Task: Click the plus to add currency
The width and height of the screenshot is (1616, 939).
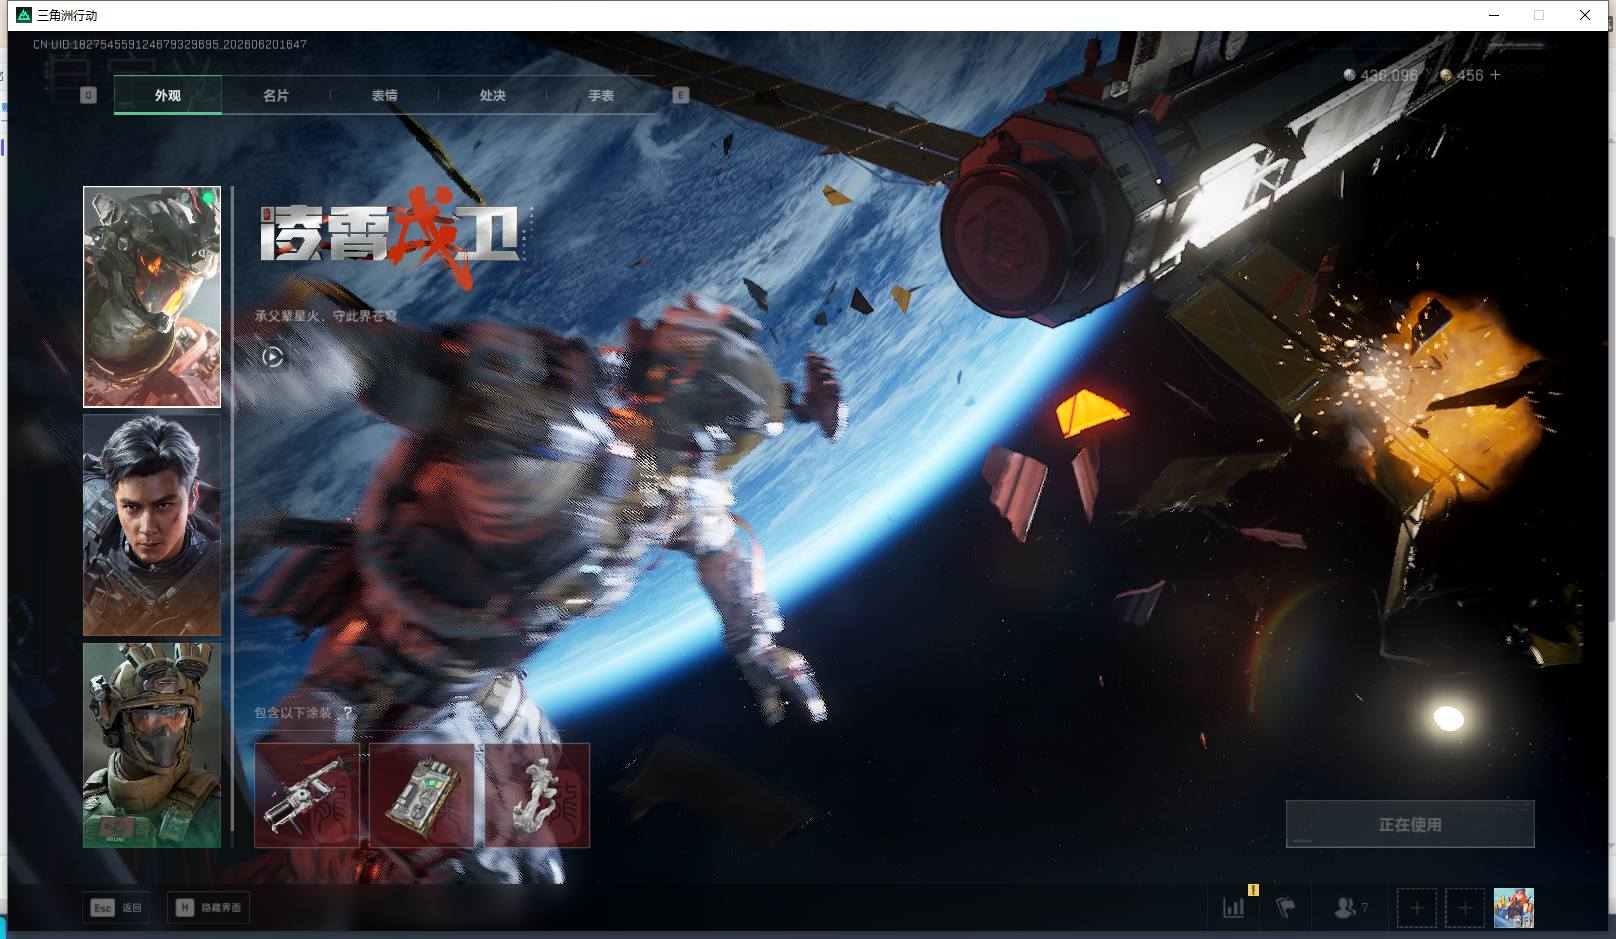Action: pos(1495,75)
